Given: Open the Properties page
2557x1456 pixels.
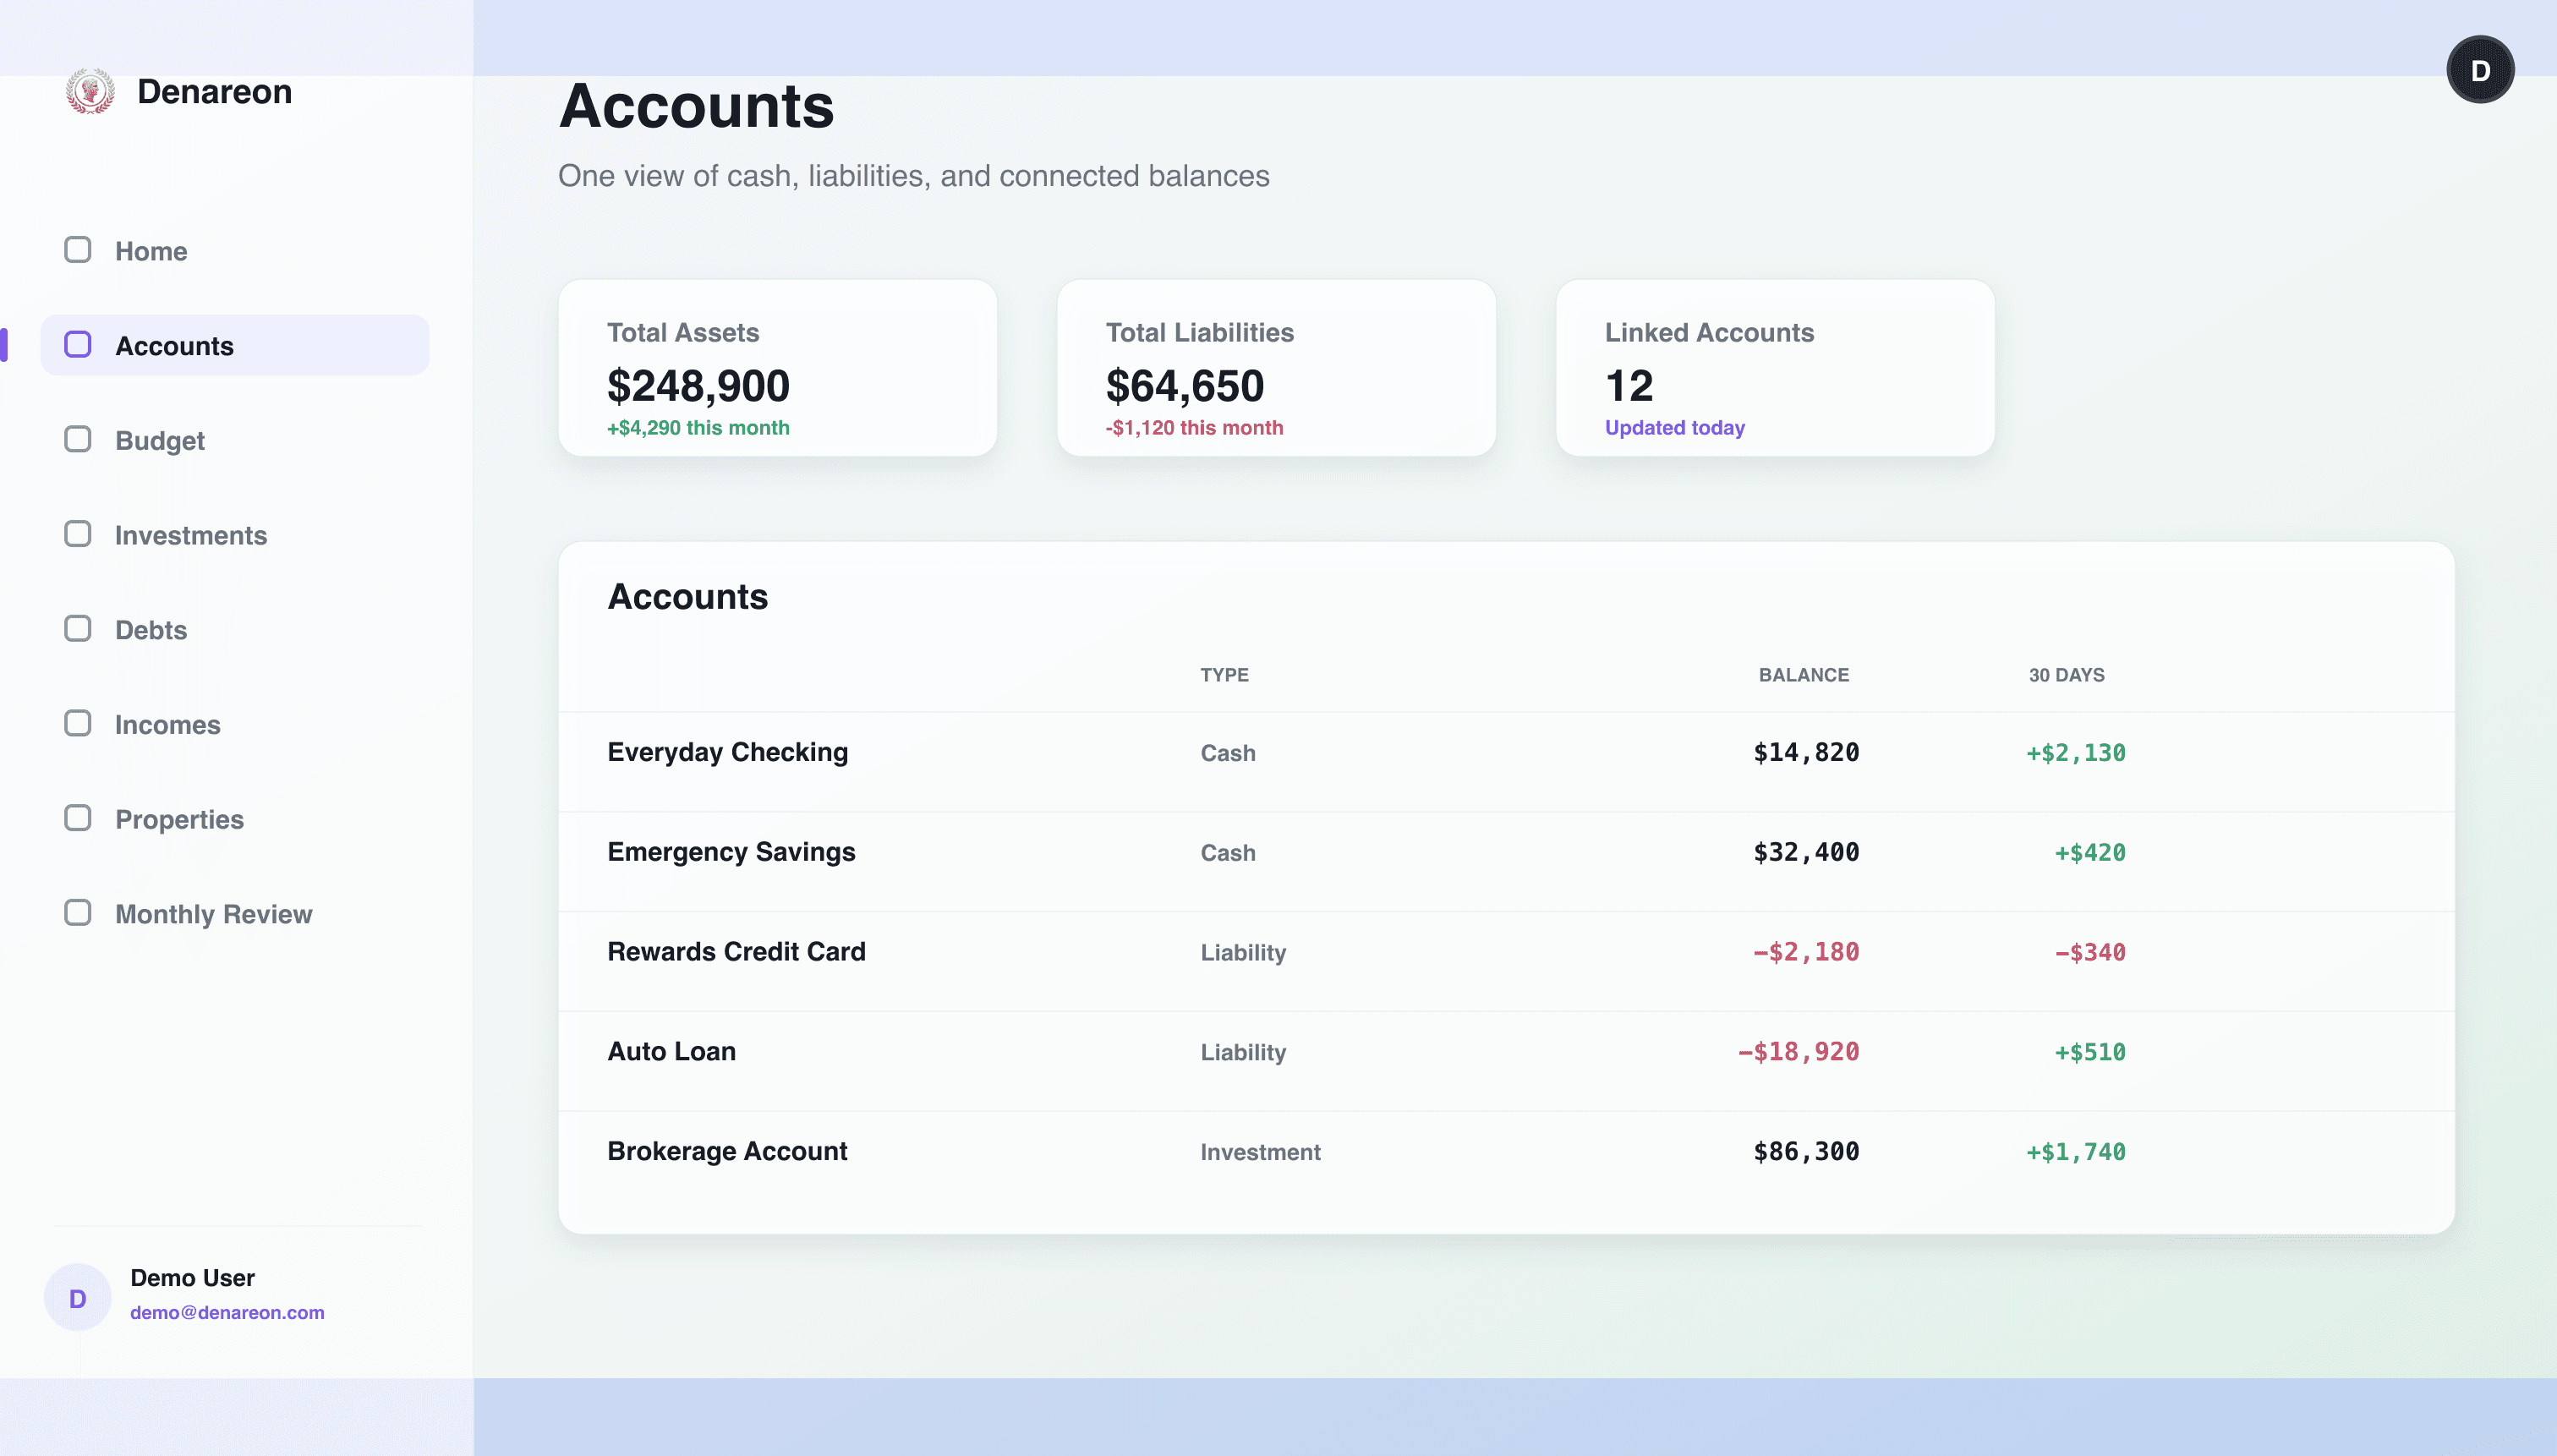Looking at the screenshot, I should pyautogui.click(x=235, y=819).
